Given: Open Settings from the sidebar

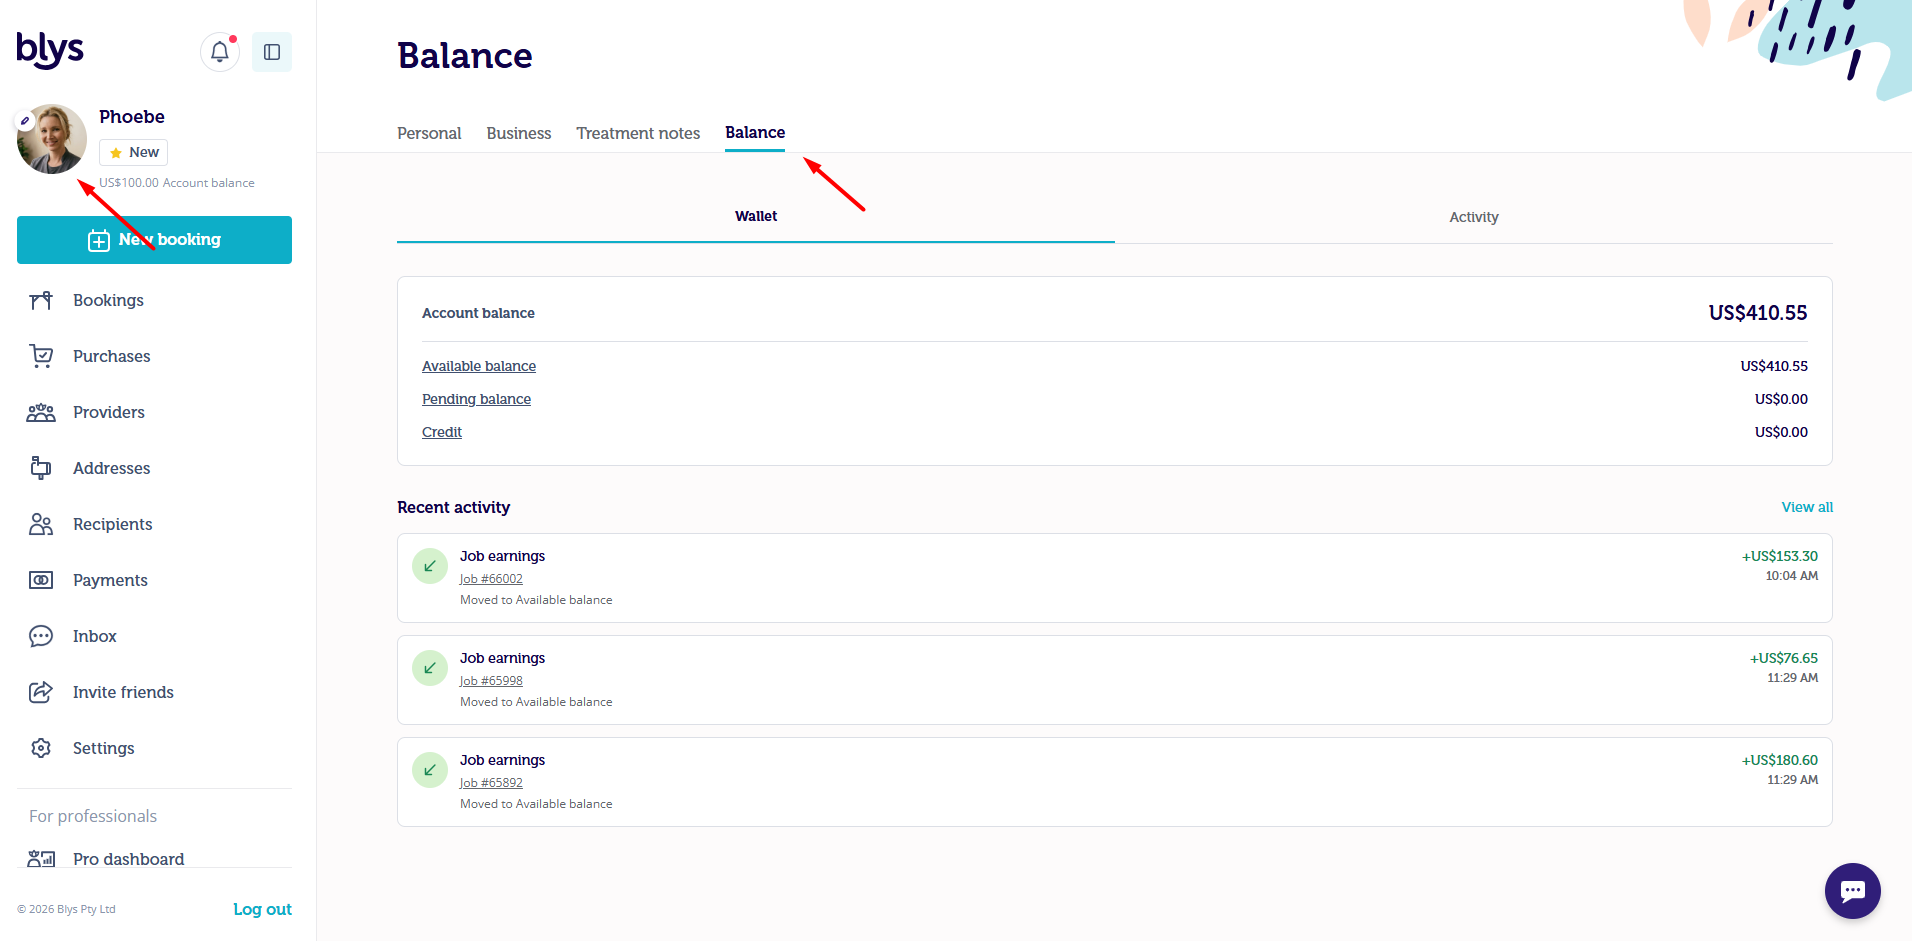Looking at the screenshot, I should coord(103,748).
